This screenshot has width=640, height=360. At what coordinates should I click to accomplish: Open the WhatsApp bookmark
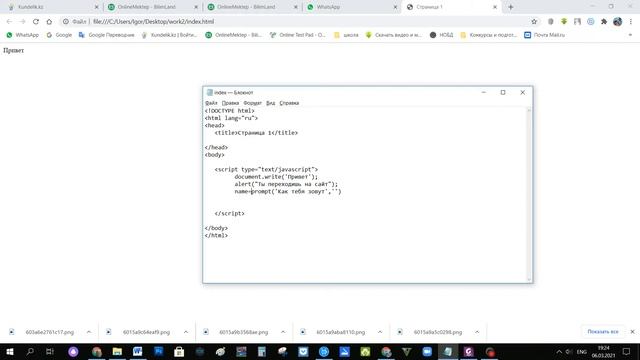(x=22, y=35)
